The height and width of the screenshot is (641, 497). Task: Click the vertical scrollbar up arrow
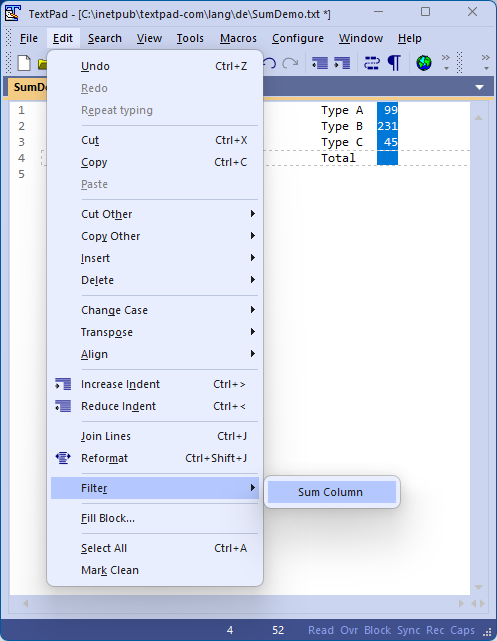(x=479, y=118)
